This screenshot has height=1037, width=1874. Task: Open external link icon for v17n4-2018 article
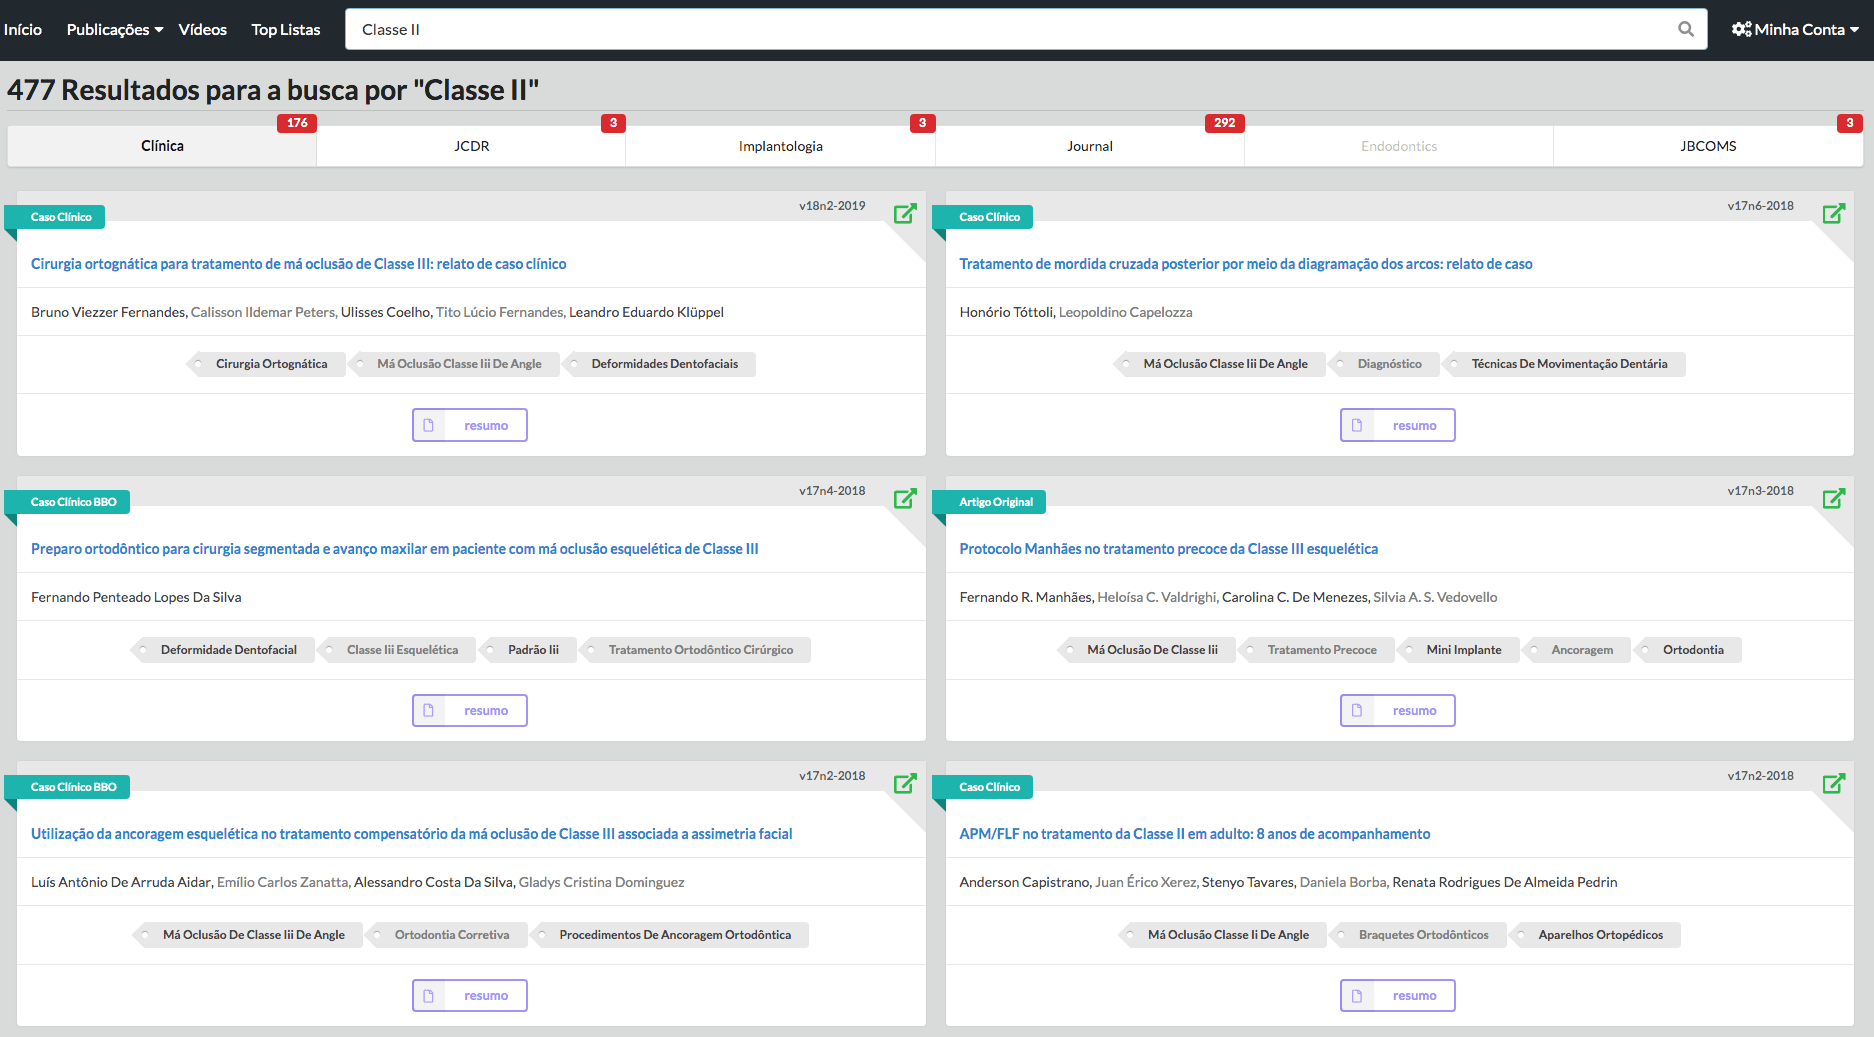[905, 498]
